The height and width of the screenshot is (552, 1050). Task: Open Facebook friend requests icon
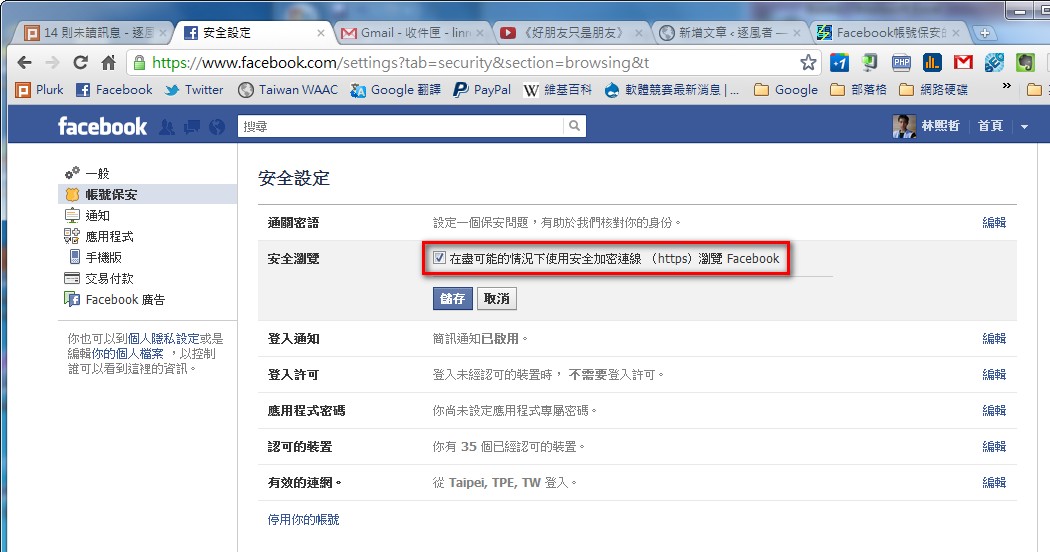point(167,127)
